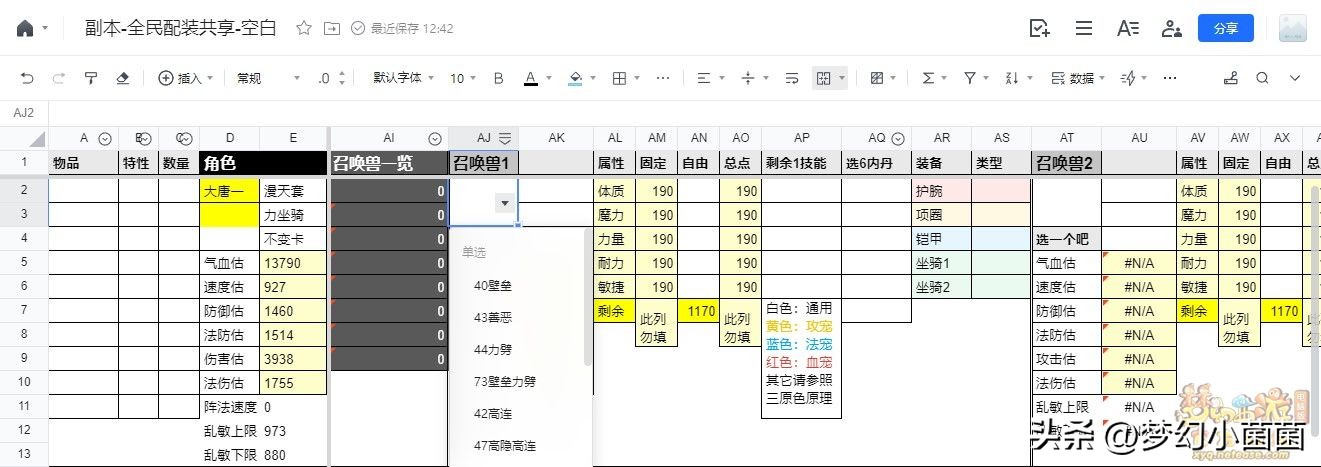Click the yellow 1170 cell in column AN
Screen dimensions: 1321x467
click(698, 311)
